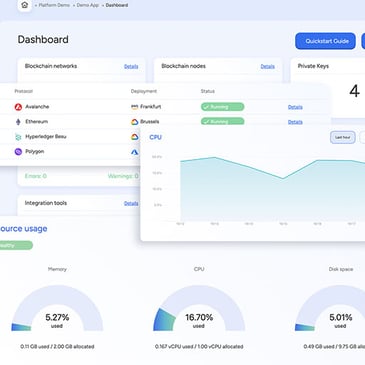Click the Brussels Google Cloud icon

coord(134,122)
